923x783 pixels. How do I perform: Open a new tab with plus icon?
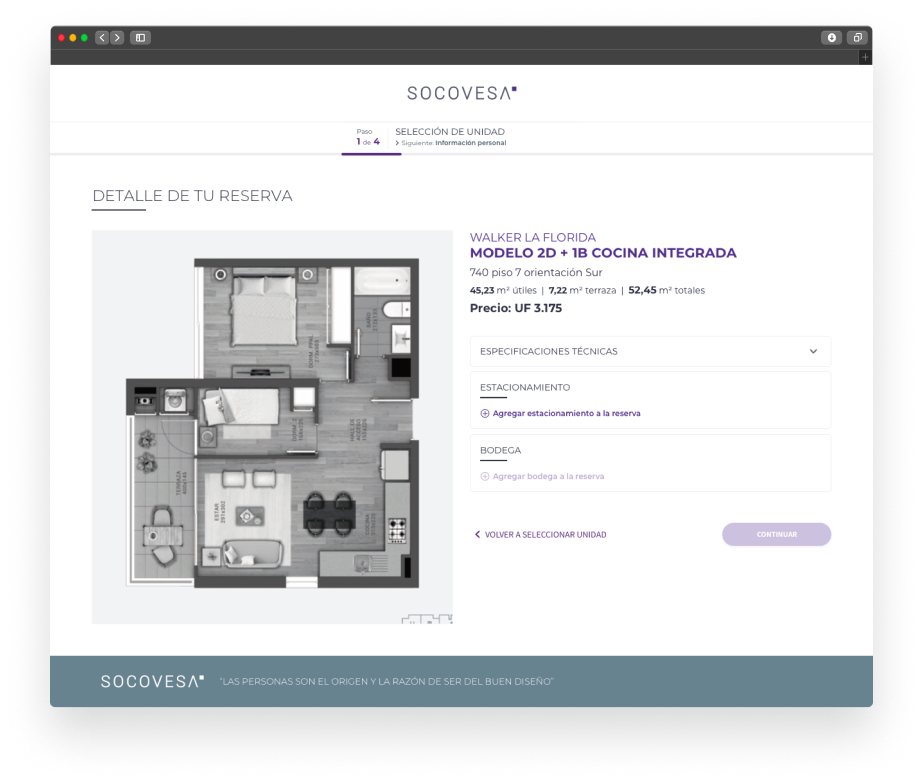(865, 57)
